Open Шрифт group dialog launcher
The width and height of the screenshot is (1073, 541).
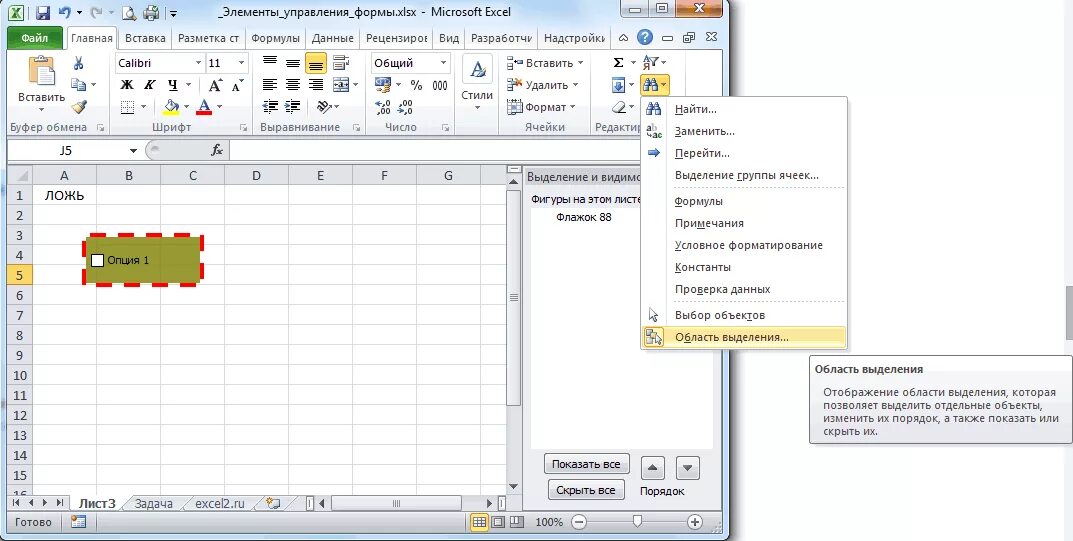pyautogui.click(x=244, y=128)
